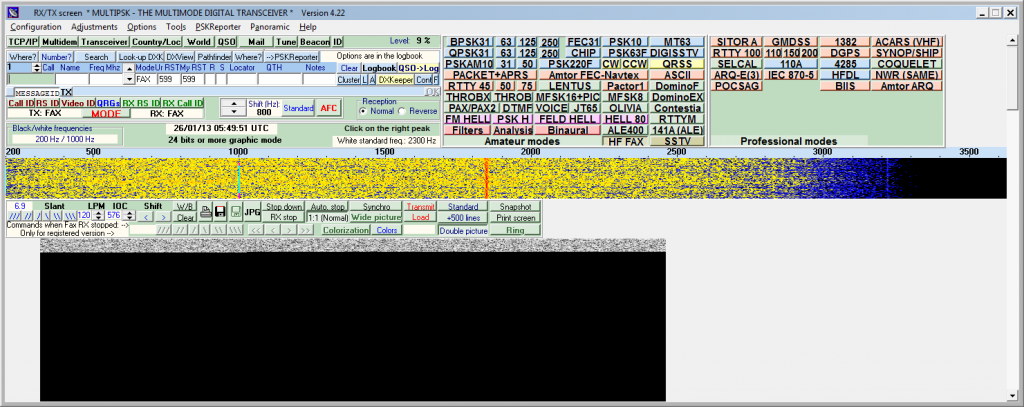Viewport: 1024px width, 407px height.
Task: Shift the picture right with blue '>' button
Action: pyautogui.click(x=163, y=216)
